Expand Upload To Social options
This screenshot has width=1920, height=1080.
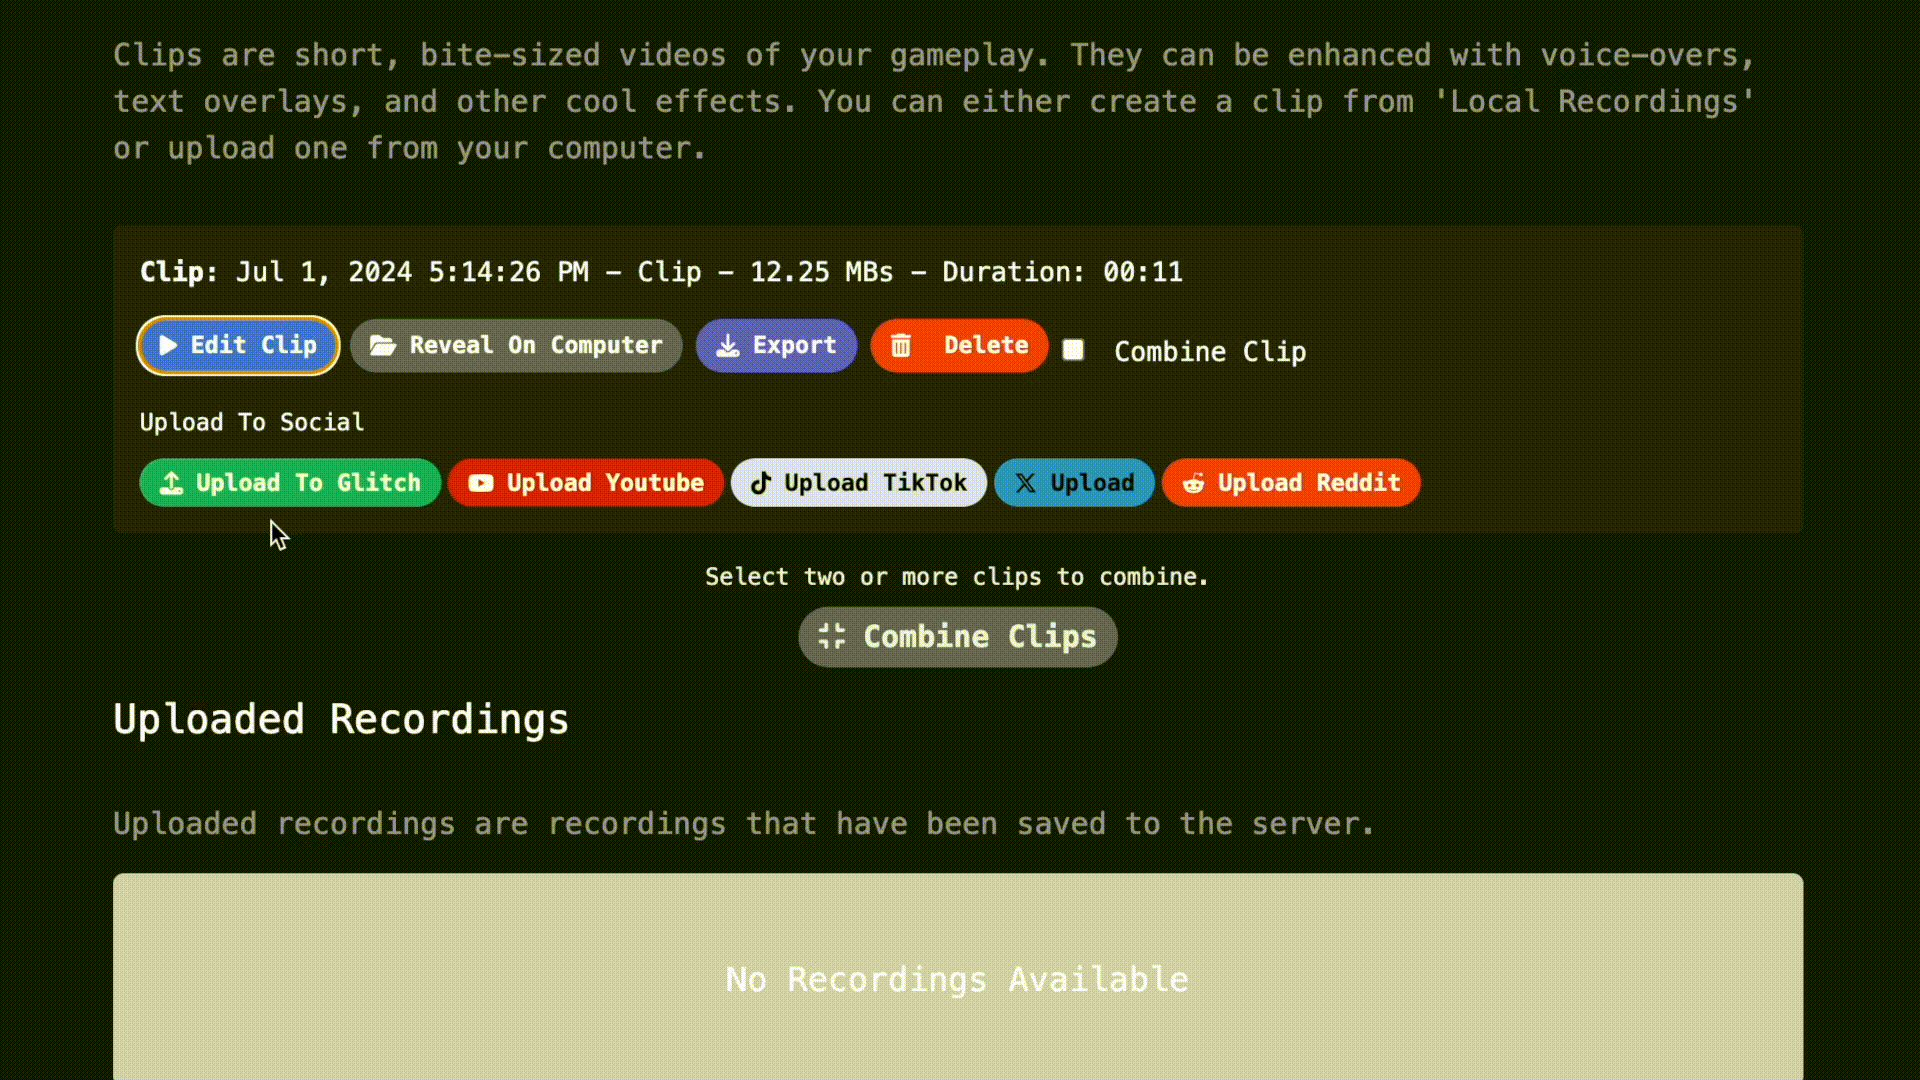(252, 421)
